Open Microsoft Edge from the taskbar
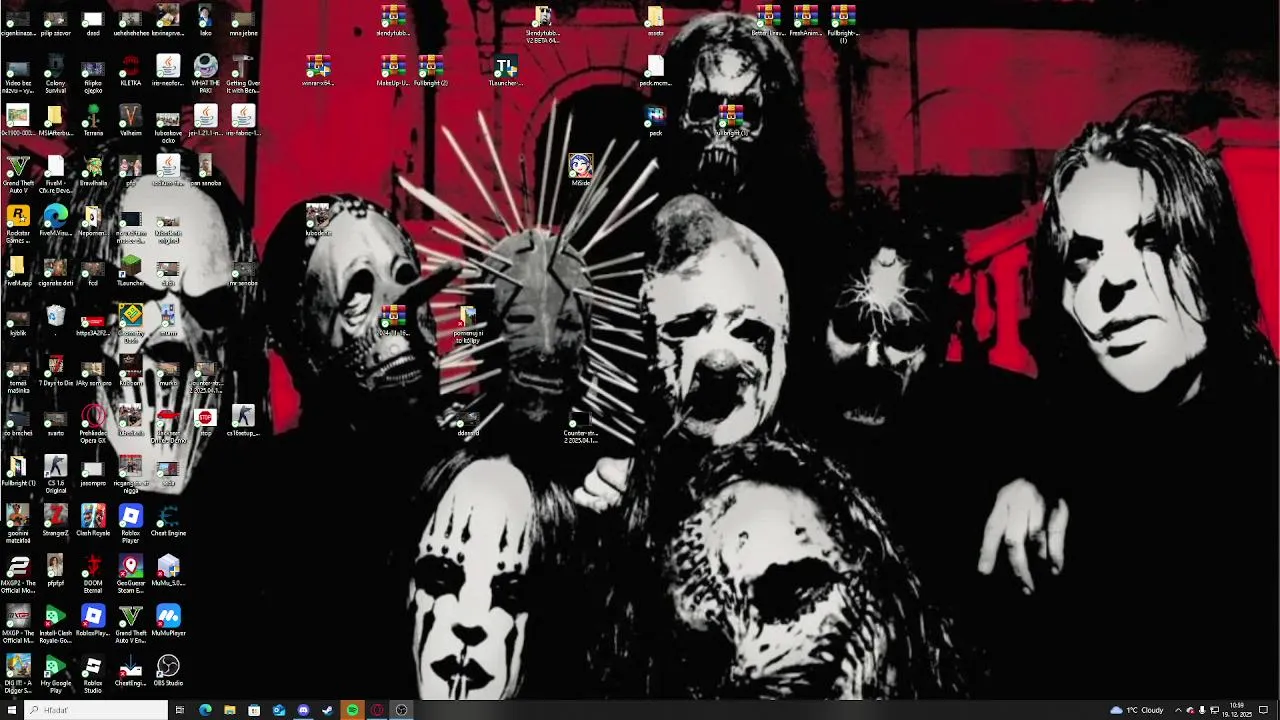The image size is (1280, 720). tap(205, 710)
